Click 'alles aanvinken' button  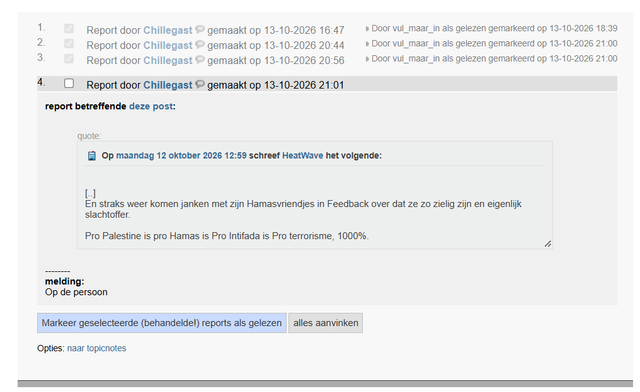[326, 323]
